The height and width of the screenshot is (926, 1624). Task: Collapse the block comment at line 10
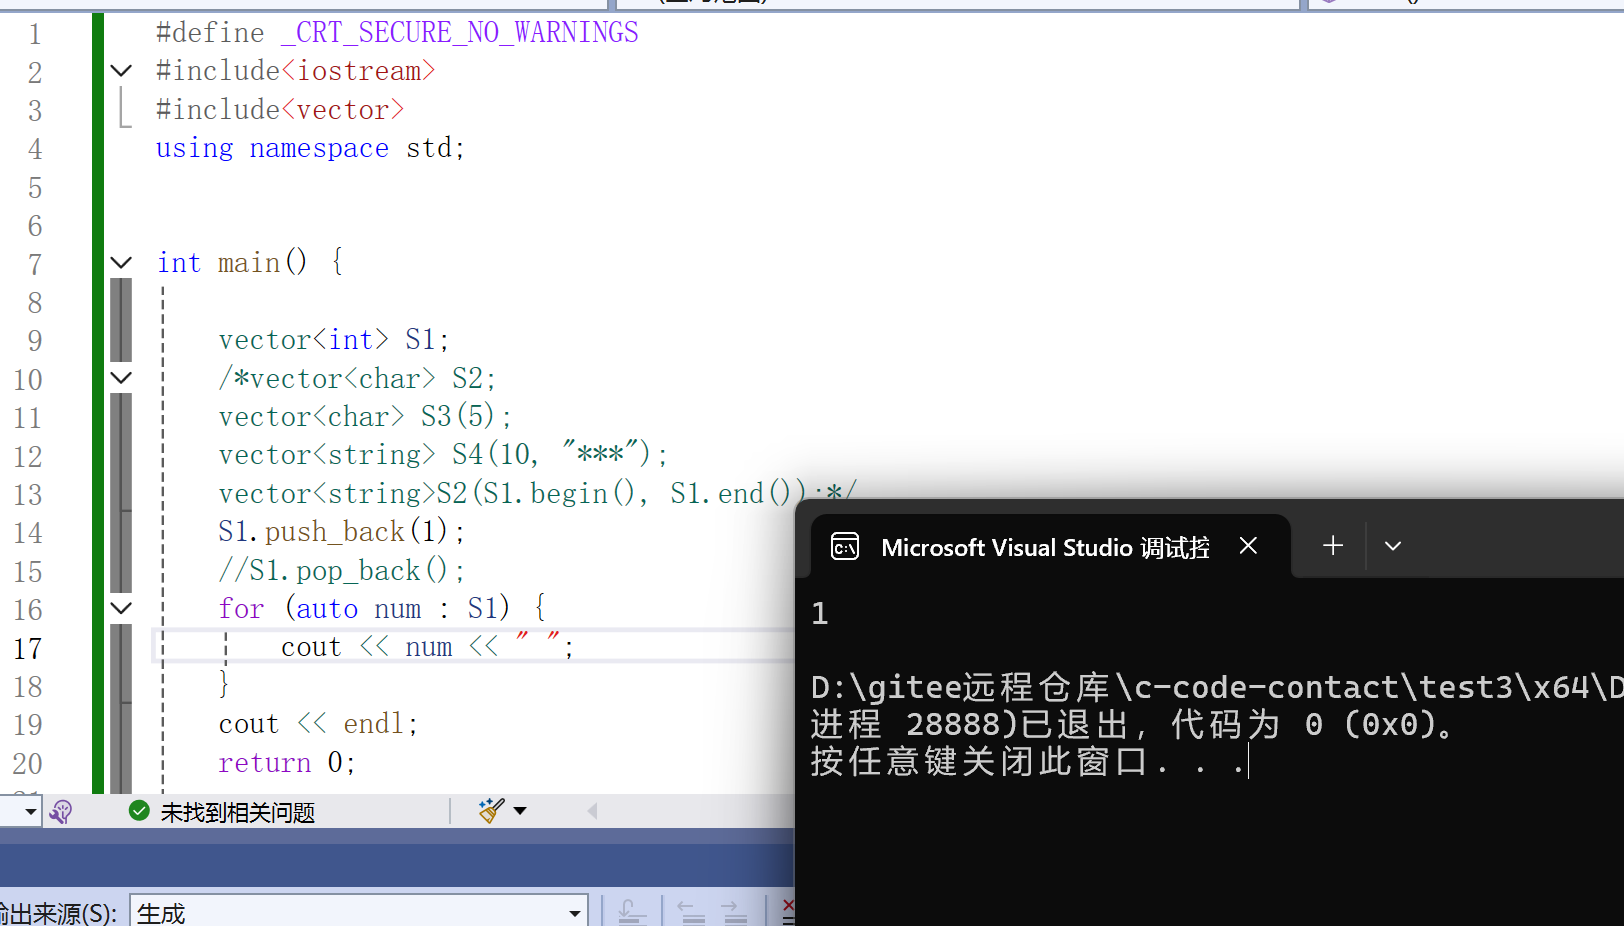[x=121, y=378]
